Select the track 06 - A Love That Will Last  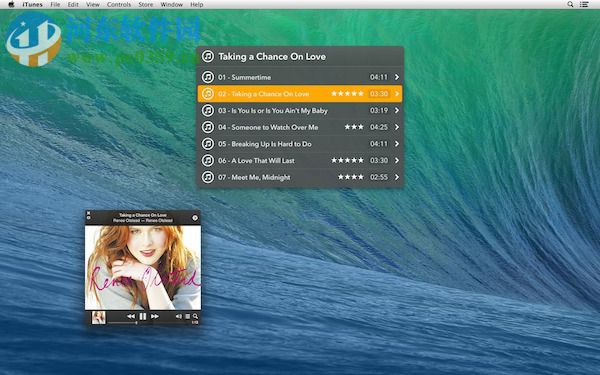[300, 160]
